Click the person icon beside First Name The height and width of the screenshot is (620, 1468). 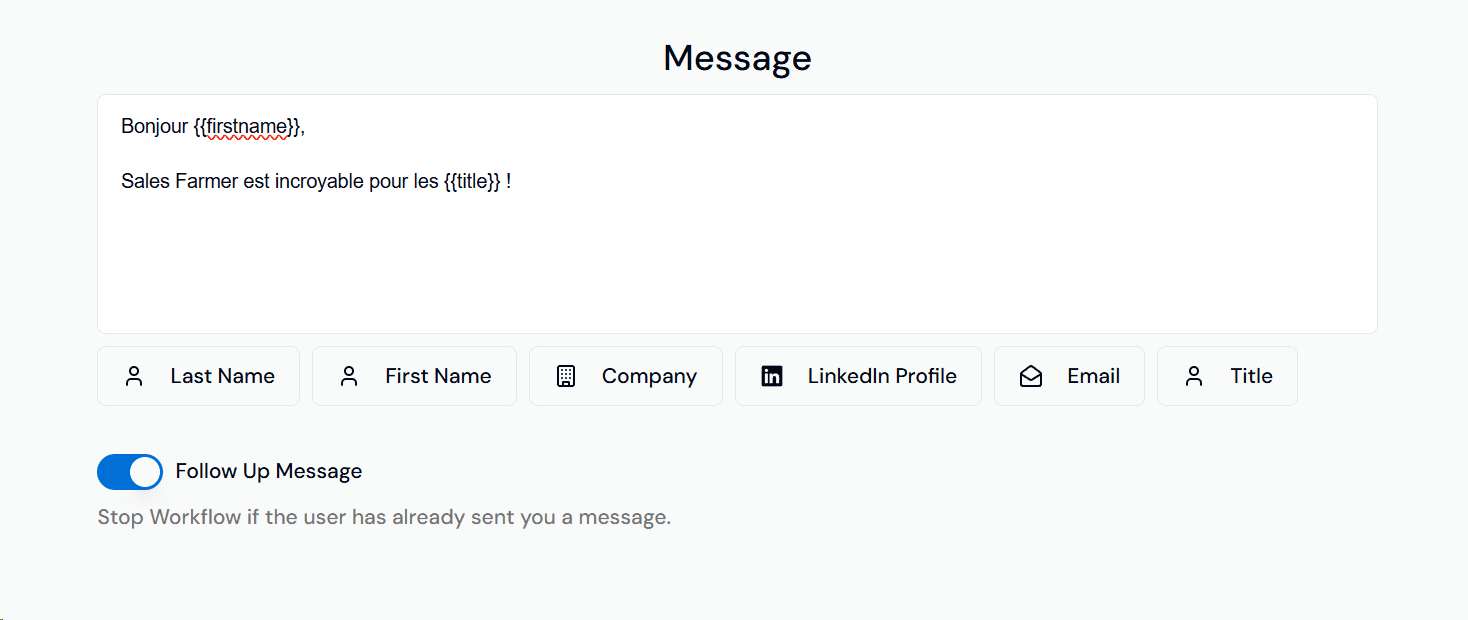(x=349, y=376)
